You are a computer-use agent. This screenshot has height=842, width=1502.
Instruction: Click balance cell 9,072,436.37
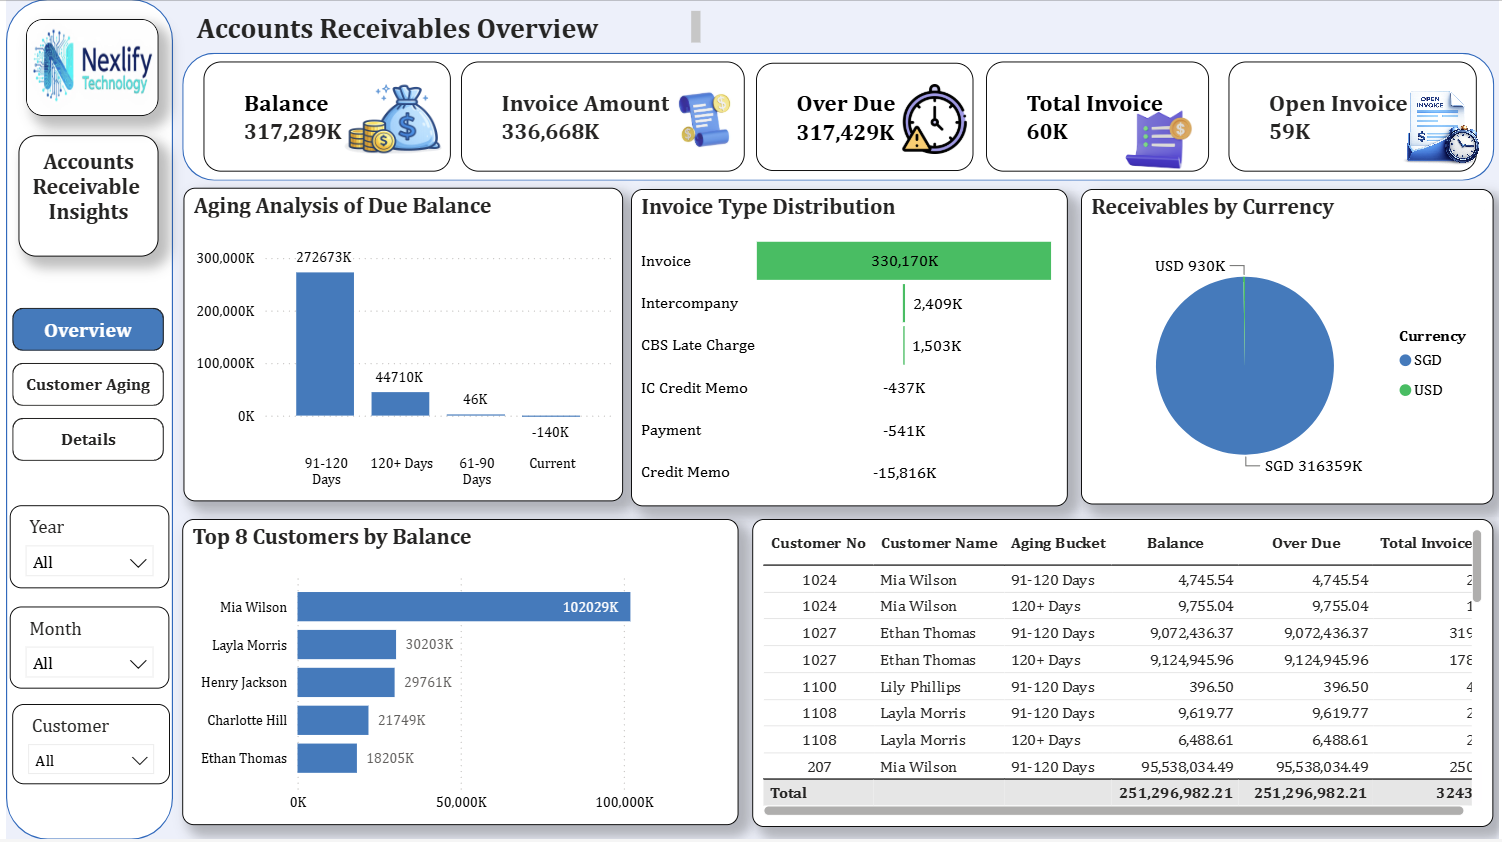[x=1191, y=633]
